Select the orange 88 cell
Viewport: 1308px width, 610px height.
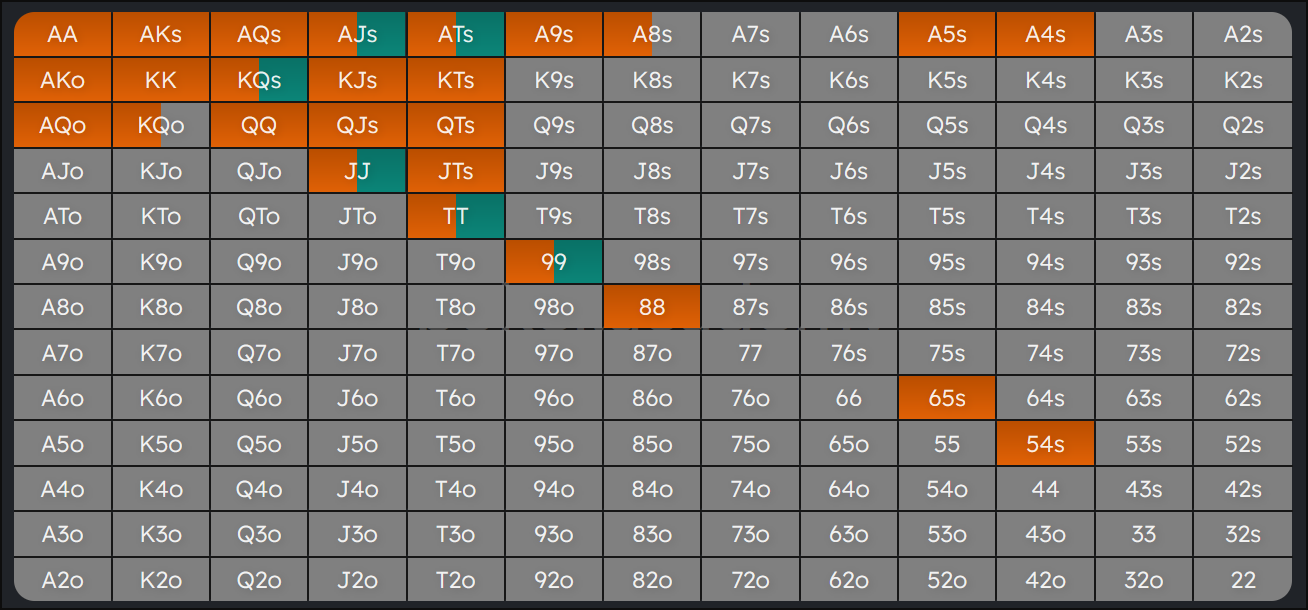[x=651, y=307]
